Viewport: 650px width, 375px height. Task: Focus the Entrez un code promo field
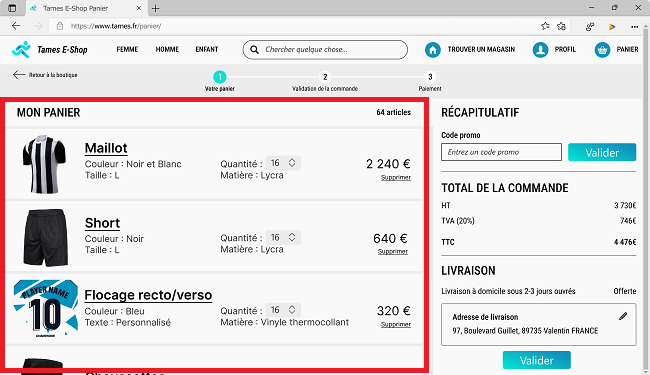pyautogui.click(x=501, y=152)
